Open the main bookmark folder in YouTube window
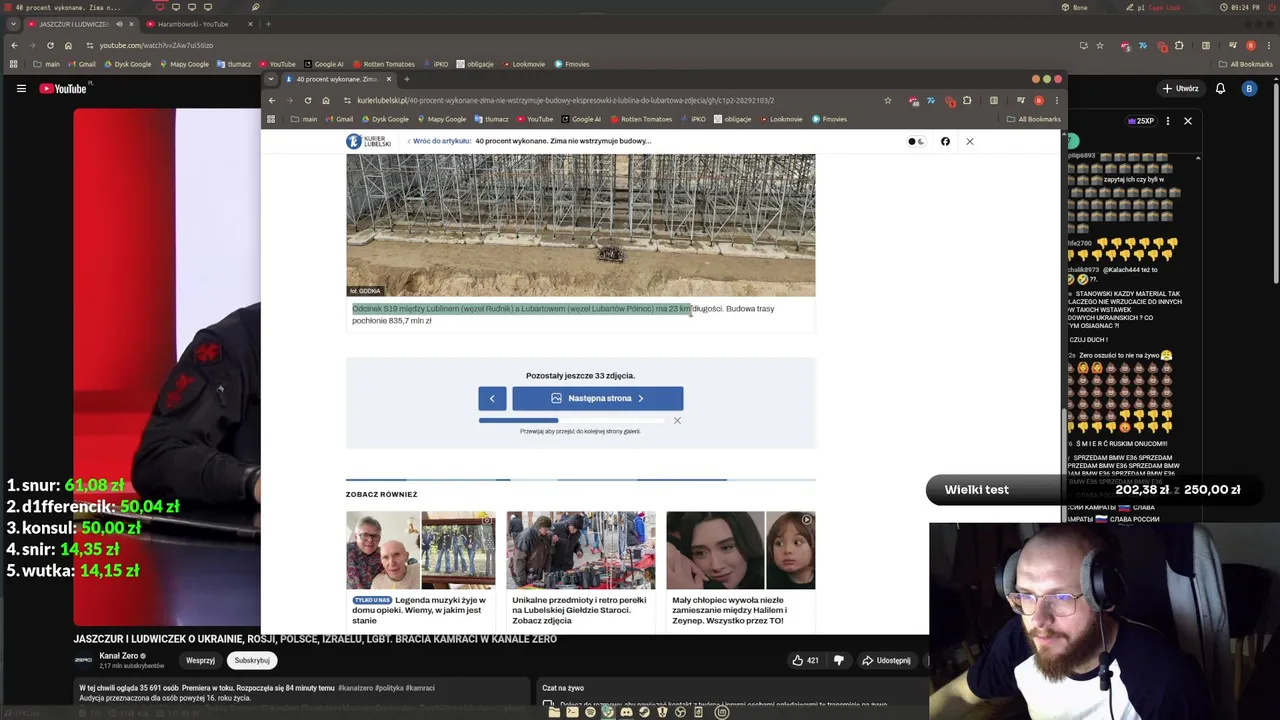 coord(46,64)
